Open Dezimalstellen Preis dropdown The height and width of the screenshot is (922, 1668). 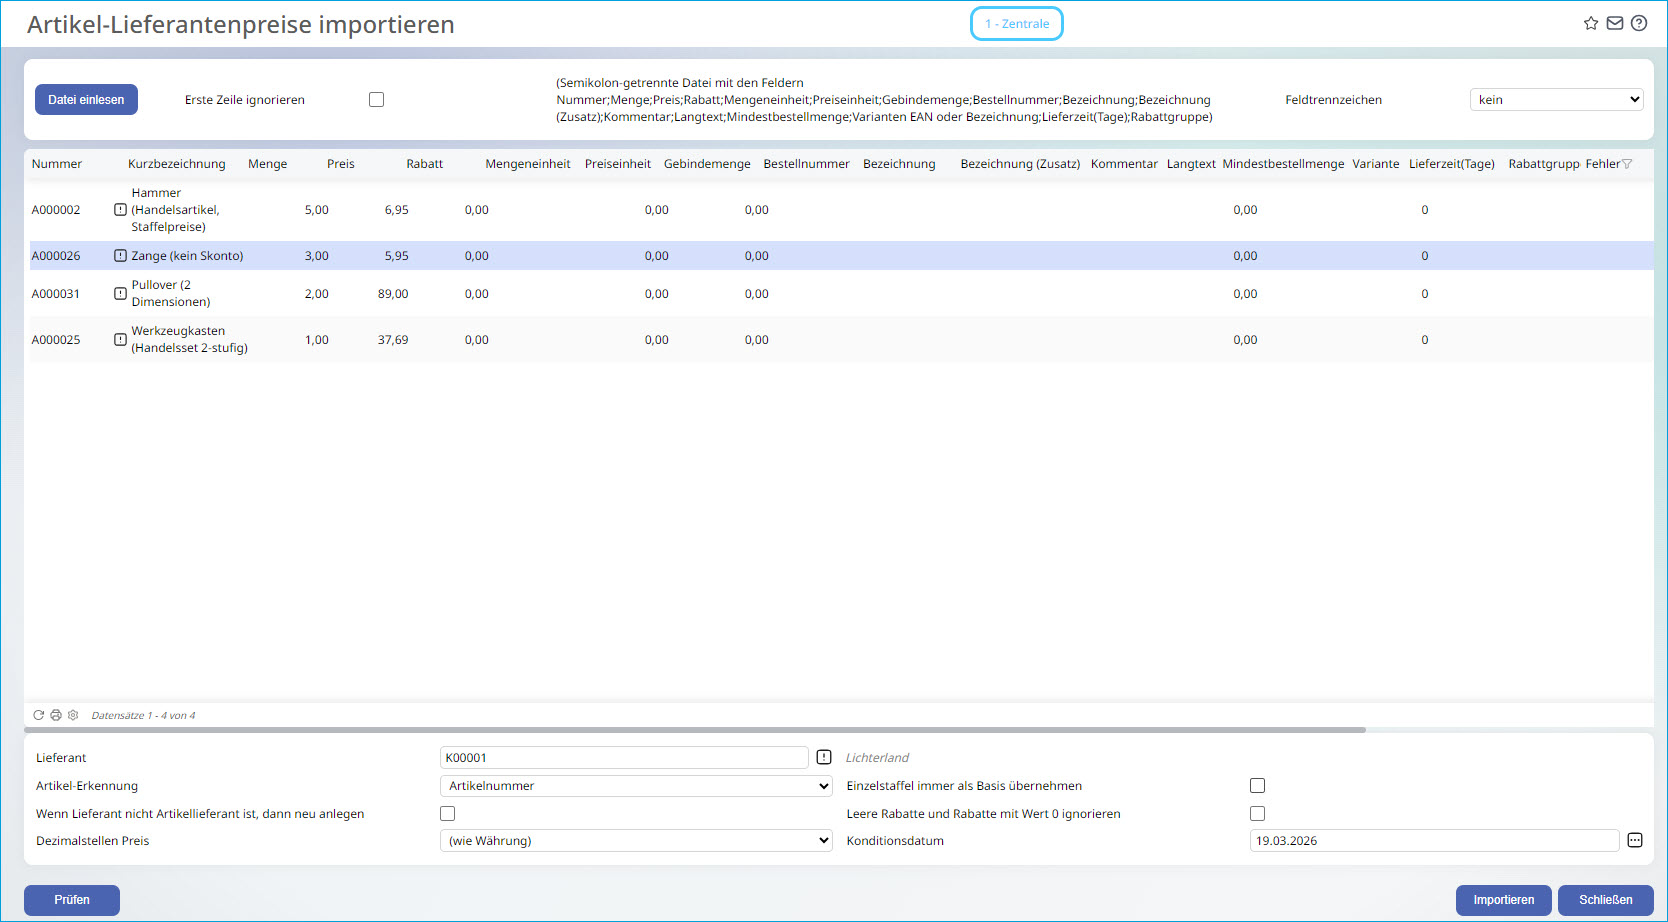(635, 841)
